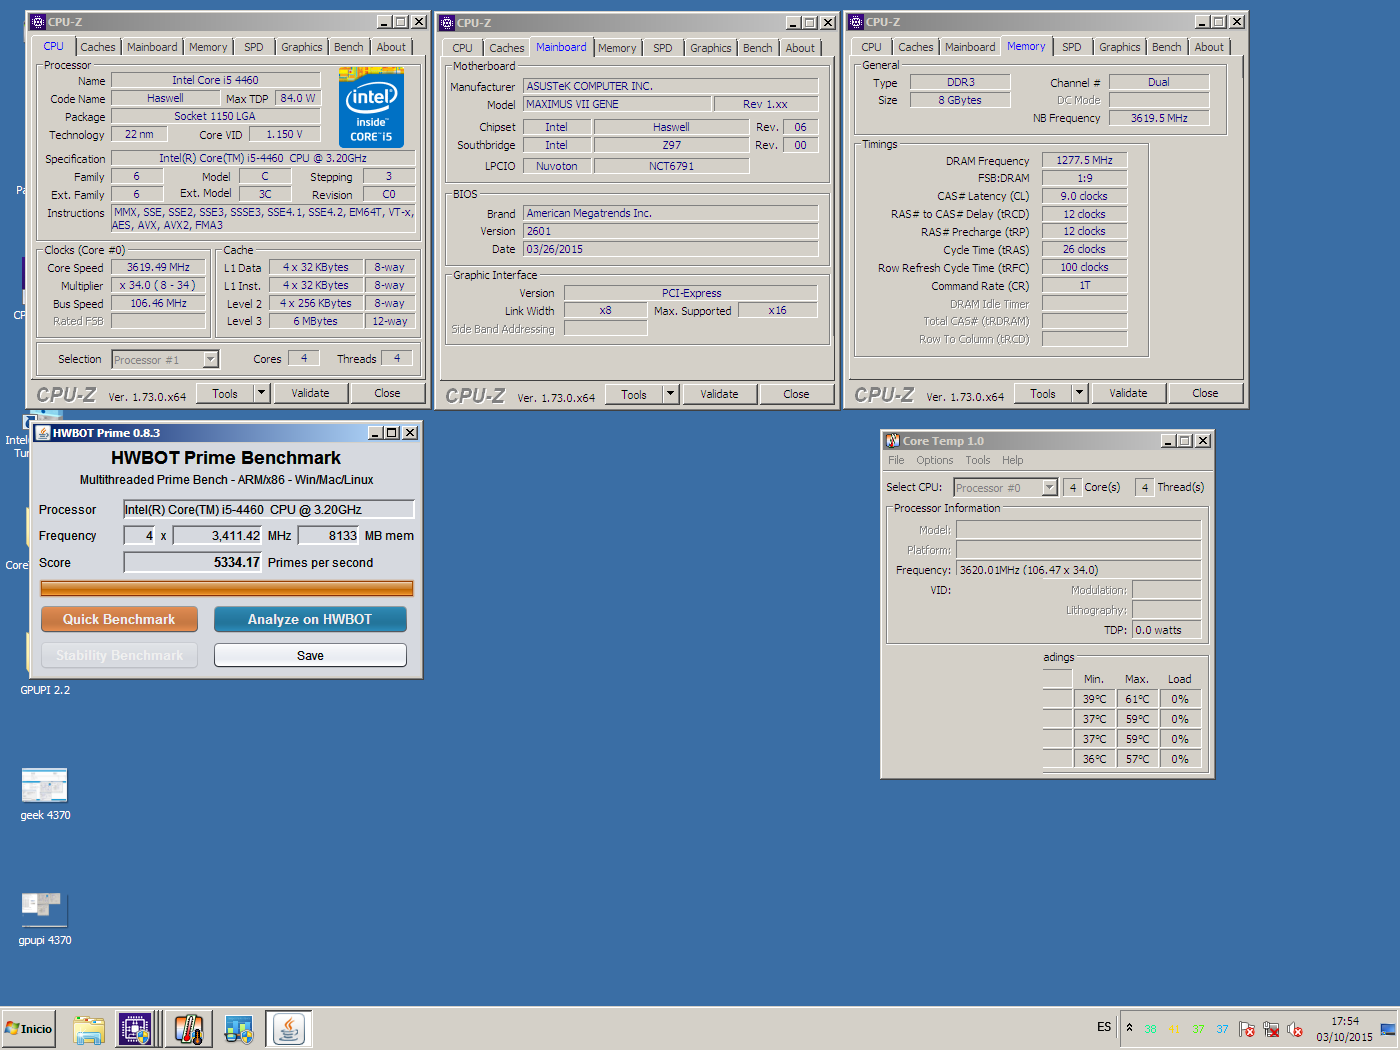Open Help menu in Core Temp
Image resolution: width=1400 pixels, height=1050 pixels.
(x=1013, y=461)
